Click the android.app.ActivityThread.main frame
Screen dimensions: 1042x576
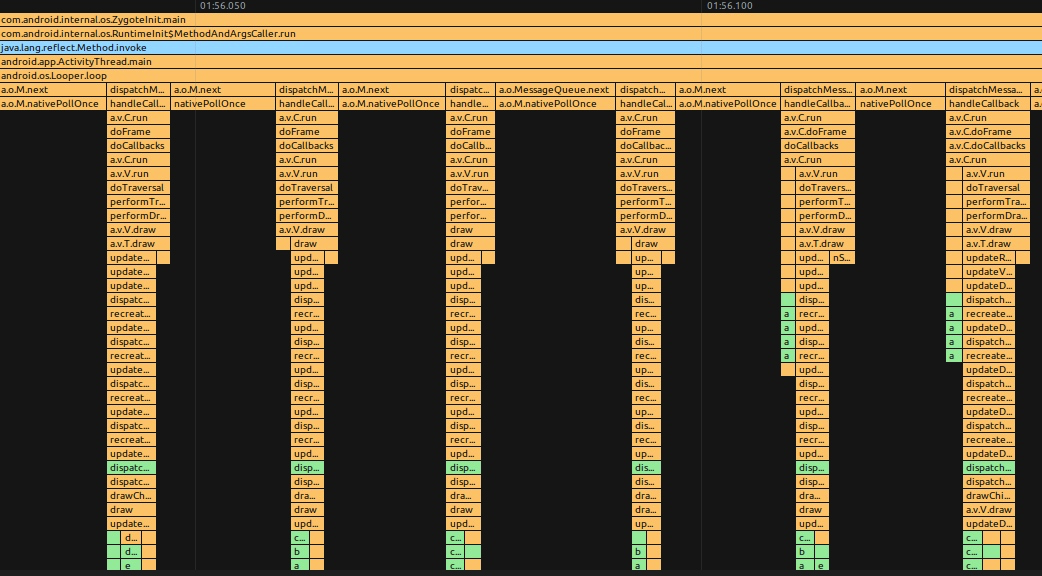tap(521, 62)
